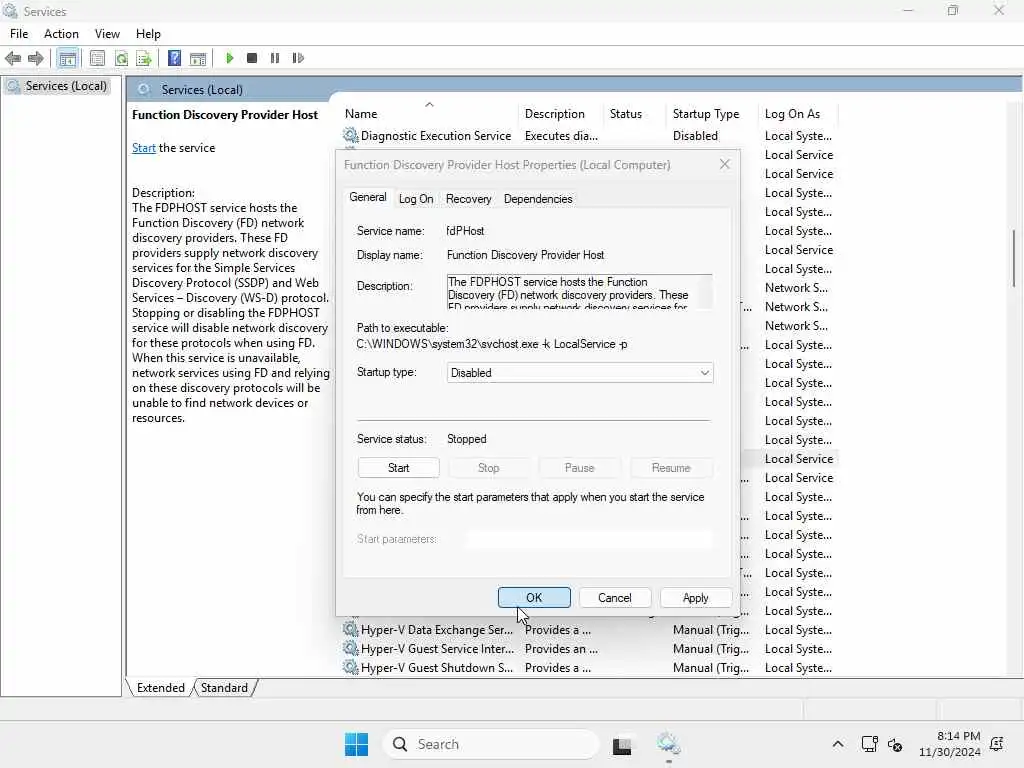Toggle the Show/Hide Action Pane toolbar icon
Image resolution: width=1024 pixels, height=768 pixels.
coord(198,58)
